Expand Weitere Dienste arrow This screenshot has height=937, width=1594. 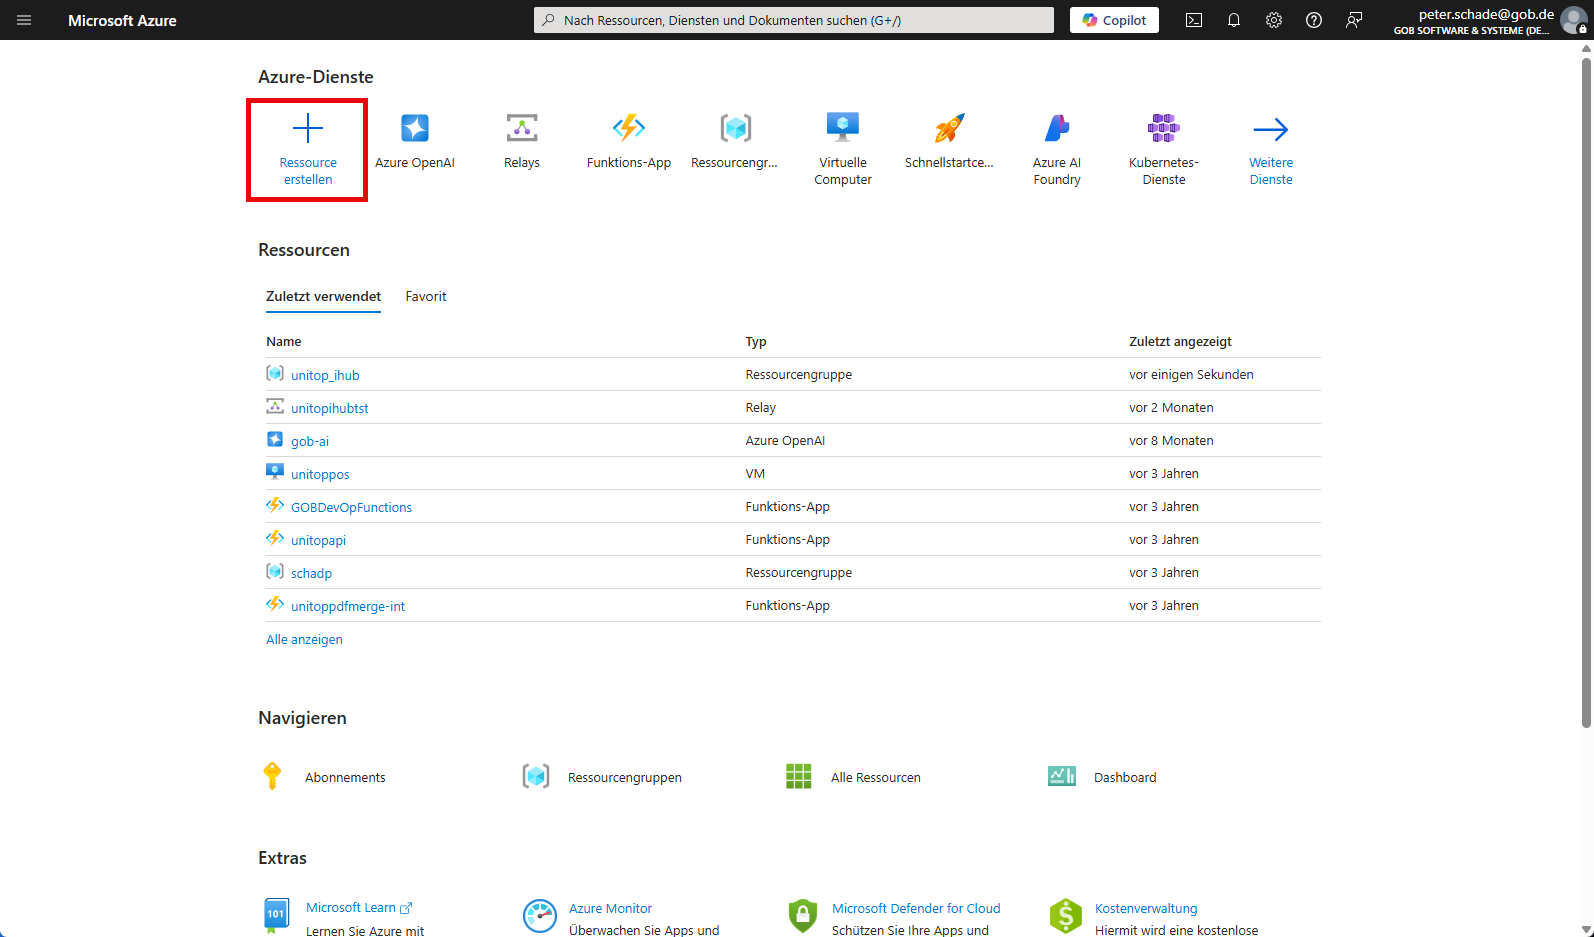tap(1270, 129)
